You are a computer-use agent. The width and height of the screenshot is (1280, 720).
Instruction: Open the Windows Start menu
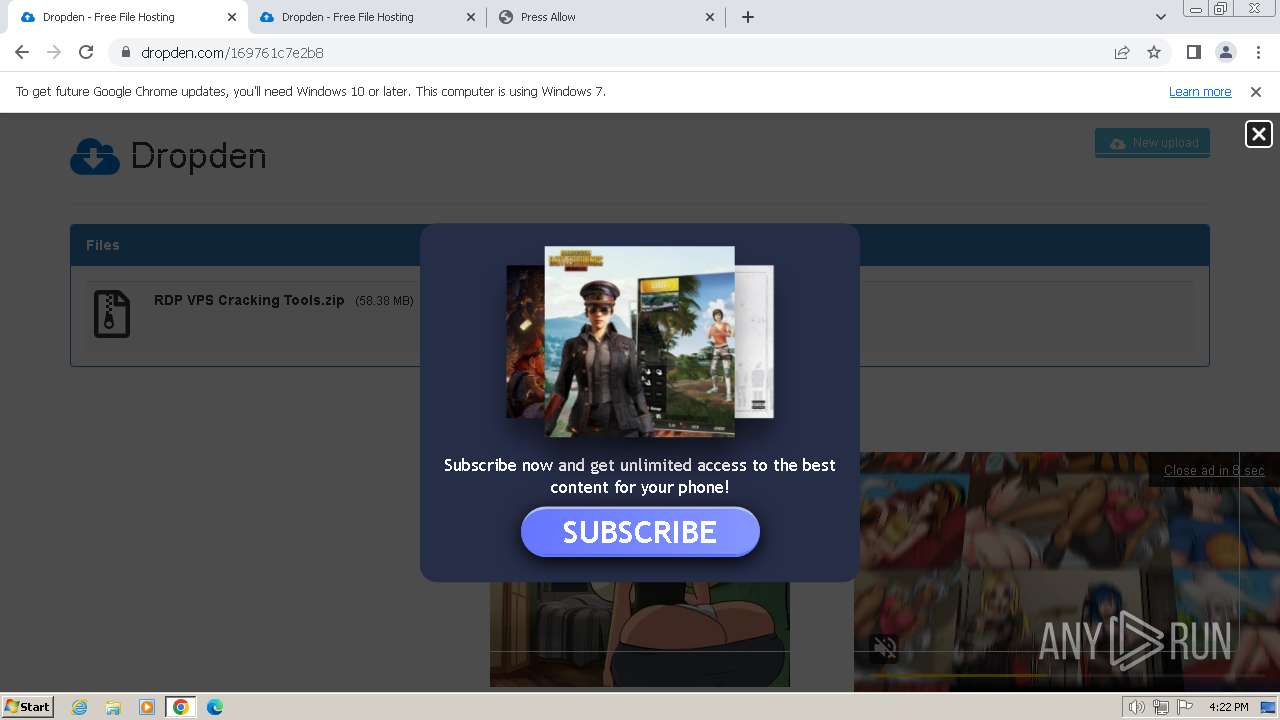tap(28, 706)
